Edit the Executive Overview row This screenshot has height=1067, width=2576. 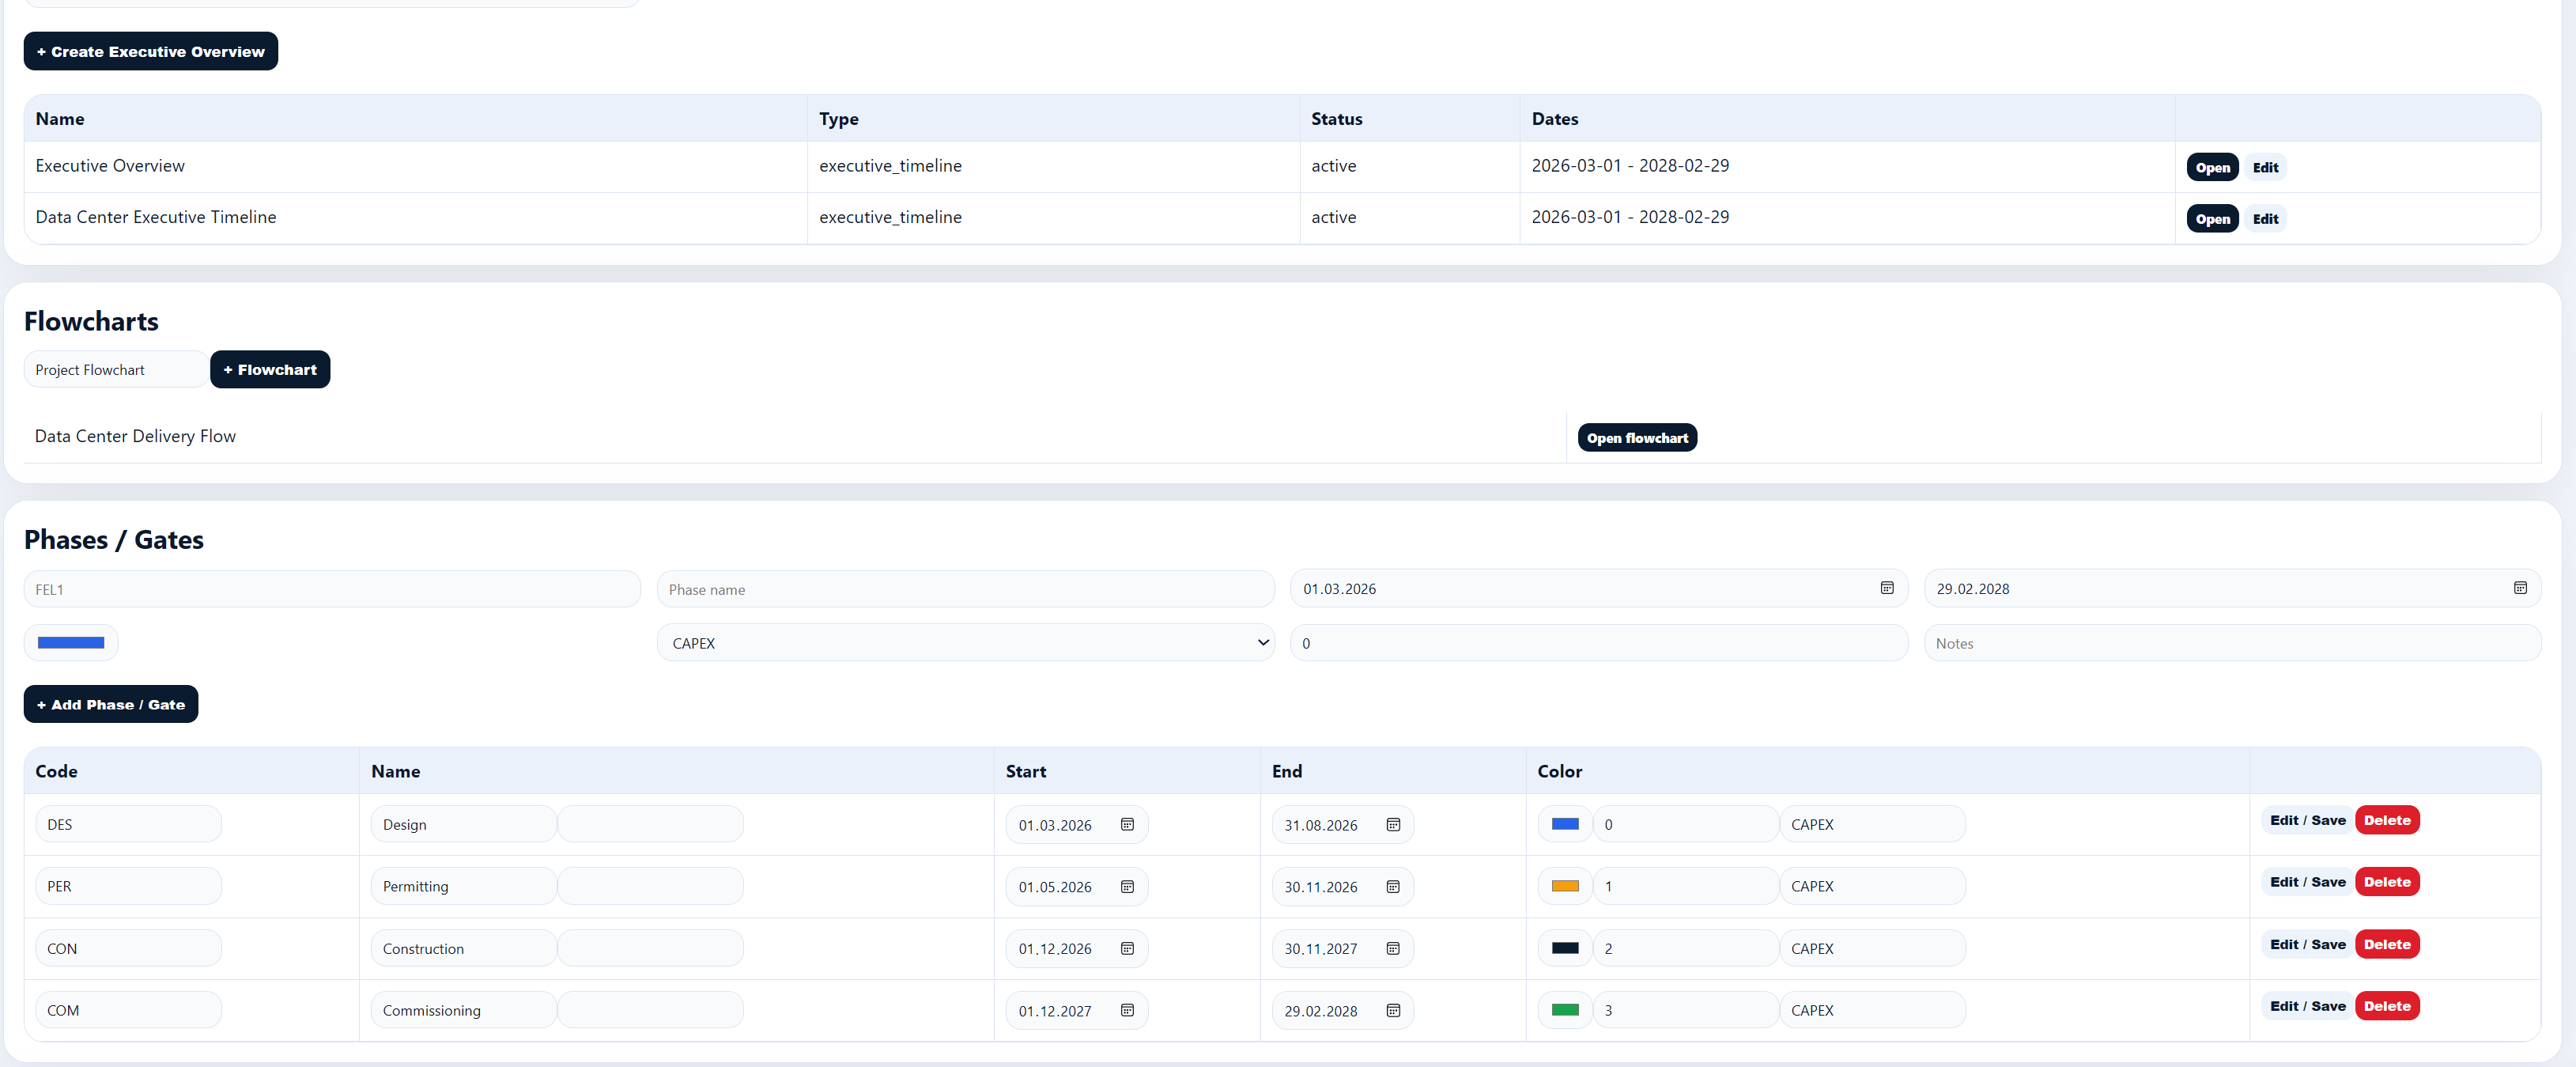(2265, 167)
